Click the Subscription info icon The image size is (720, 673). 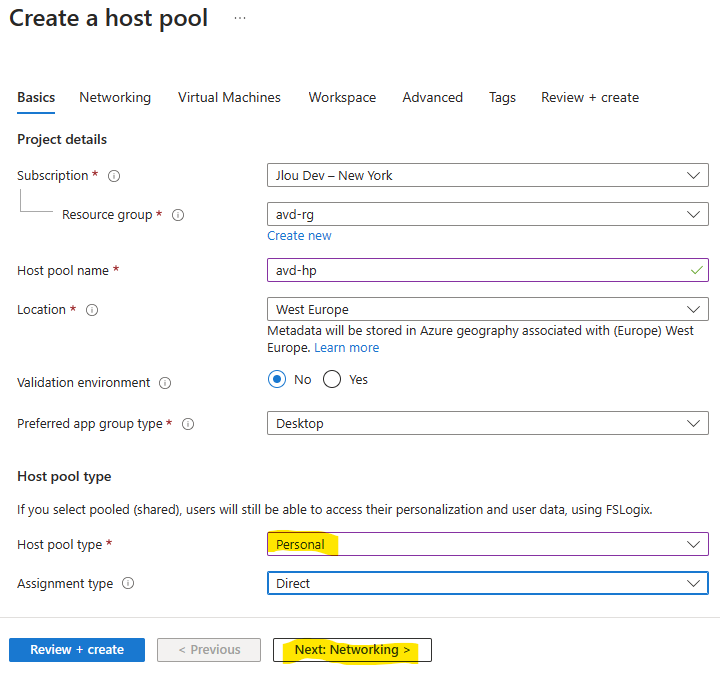114,176
